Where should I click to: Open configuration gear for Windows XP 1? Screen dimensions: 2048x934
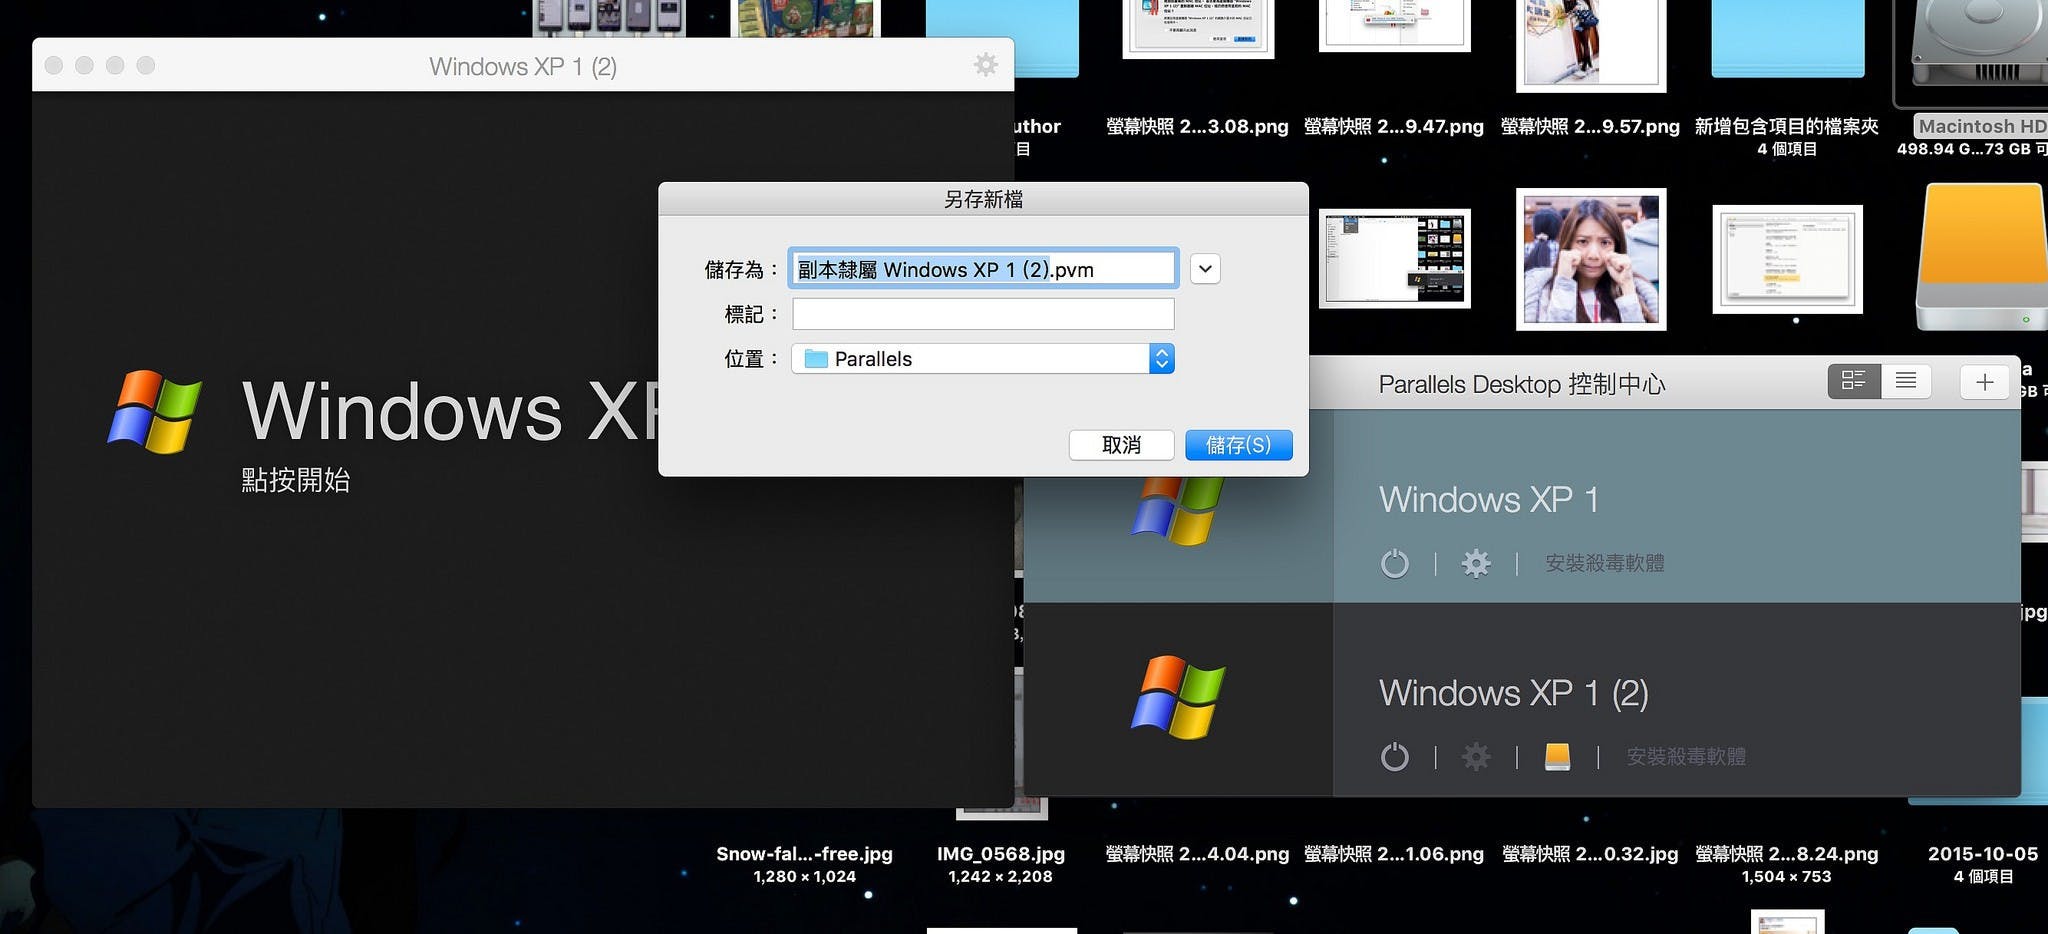(x=1476, y=564)
